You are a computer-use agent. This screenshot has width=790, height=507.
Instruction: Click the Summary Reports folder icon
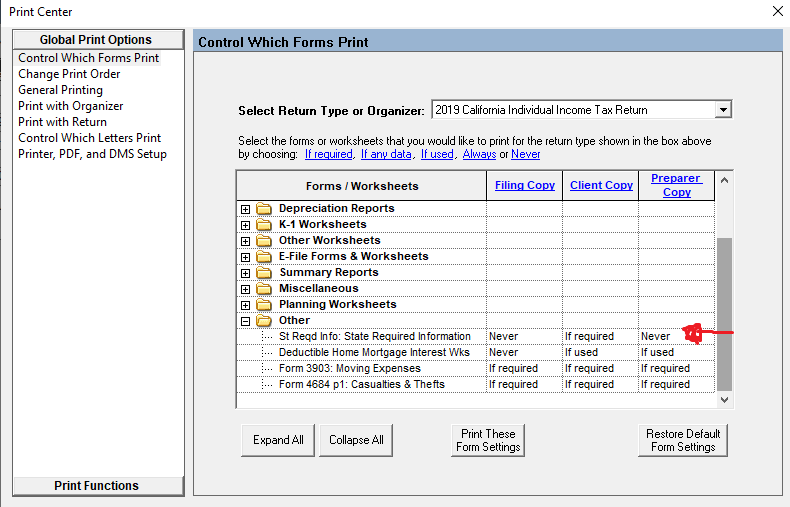pyautogui.click(x=264, y=272)
